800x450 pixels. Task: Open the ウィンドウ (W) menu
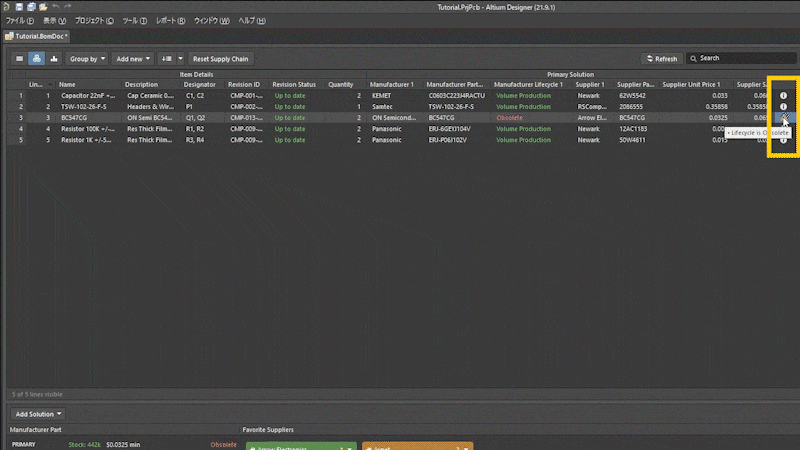[x=212, y=21]
